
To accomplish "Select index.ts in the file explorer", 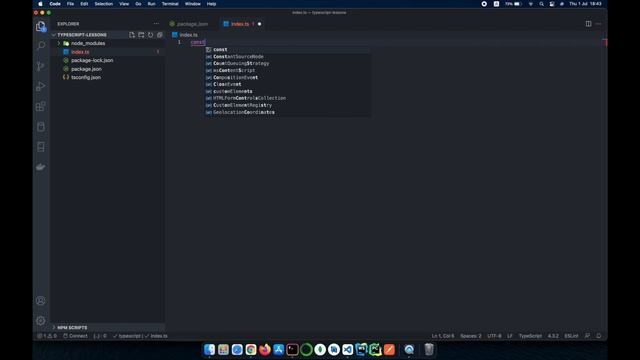I will click(x=108, y=52).
